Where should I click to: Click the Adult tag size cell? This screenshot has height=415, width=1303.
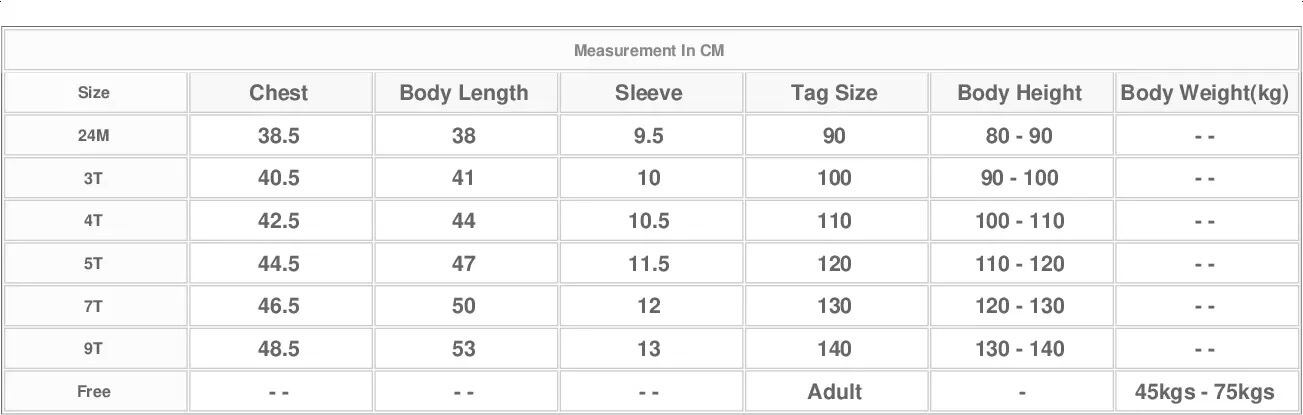tap(834, 392)
